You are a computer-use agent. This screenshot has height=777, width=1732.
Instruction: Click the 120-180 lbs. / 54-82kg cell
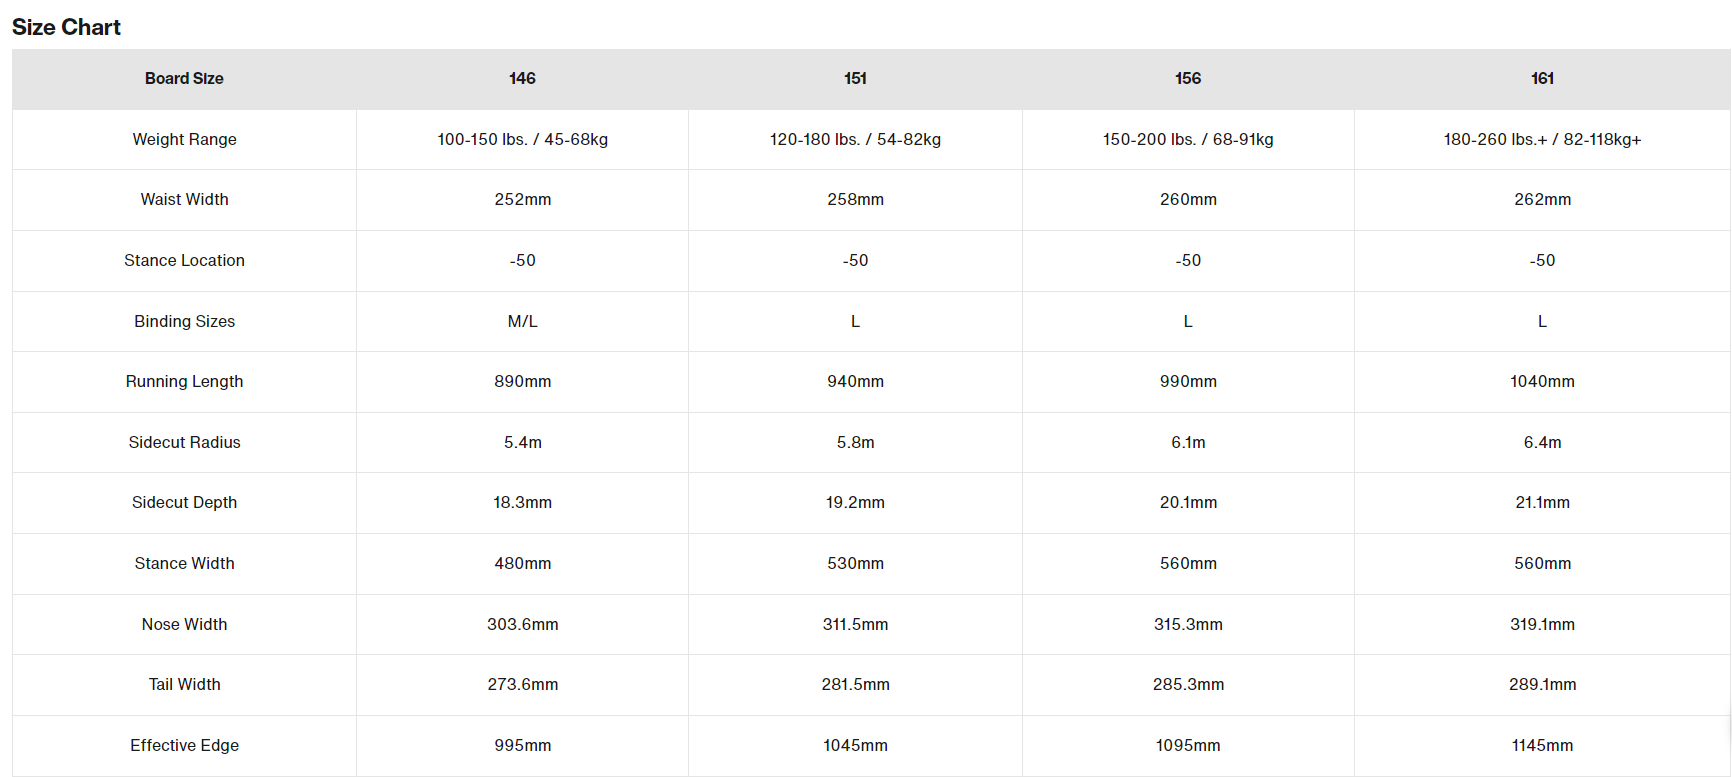click(x=855, y=139)
